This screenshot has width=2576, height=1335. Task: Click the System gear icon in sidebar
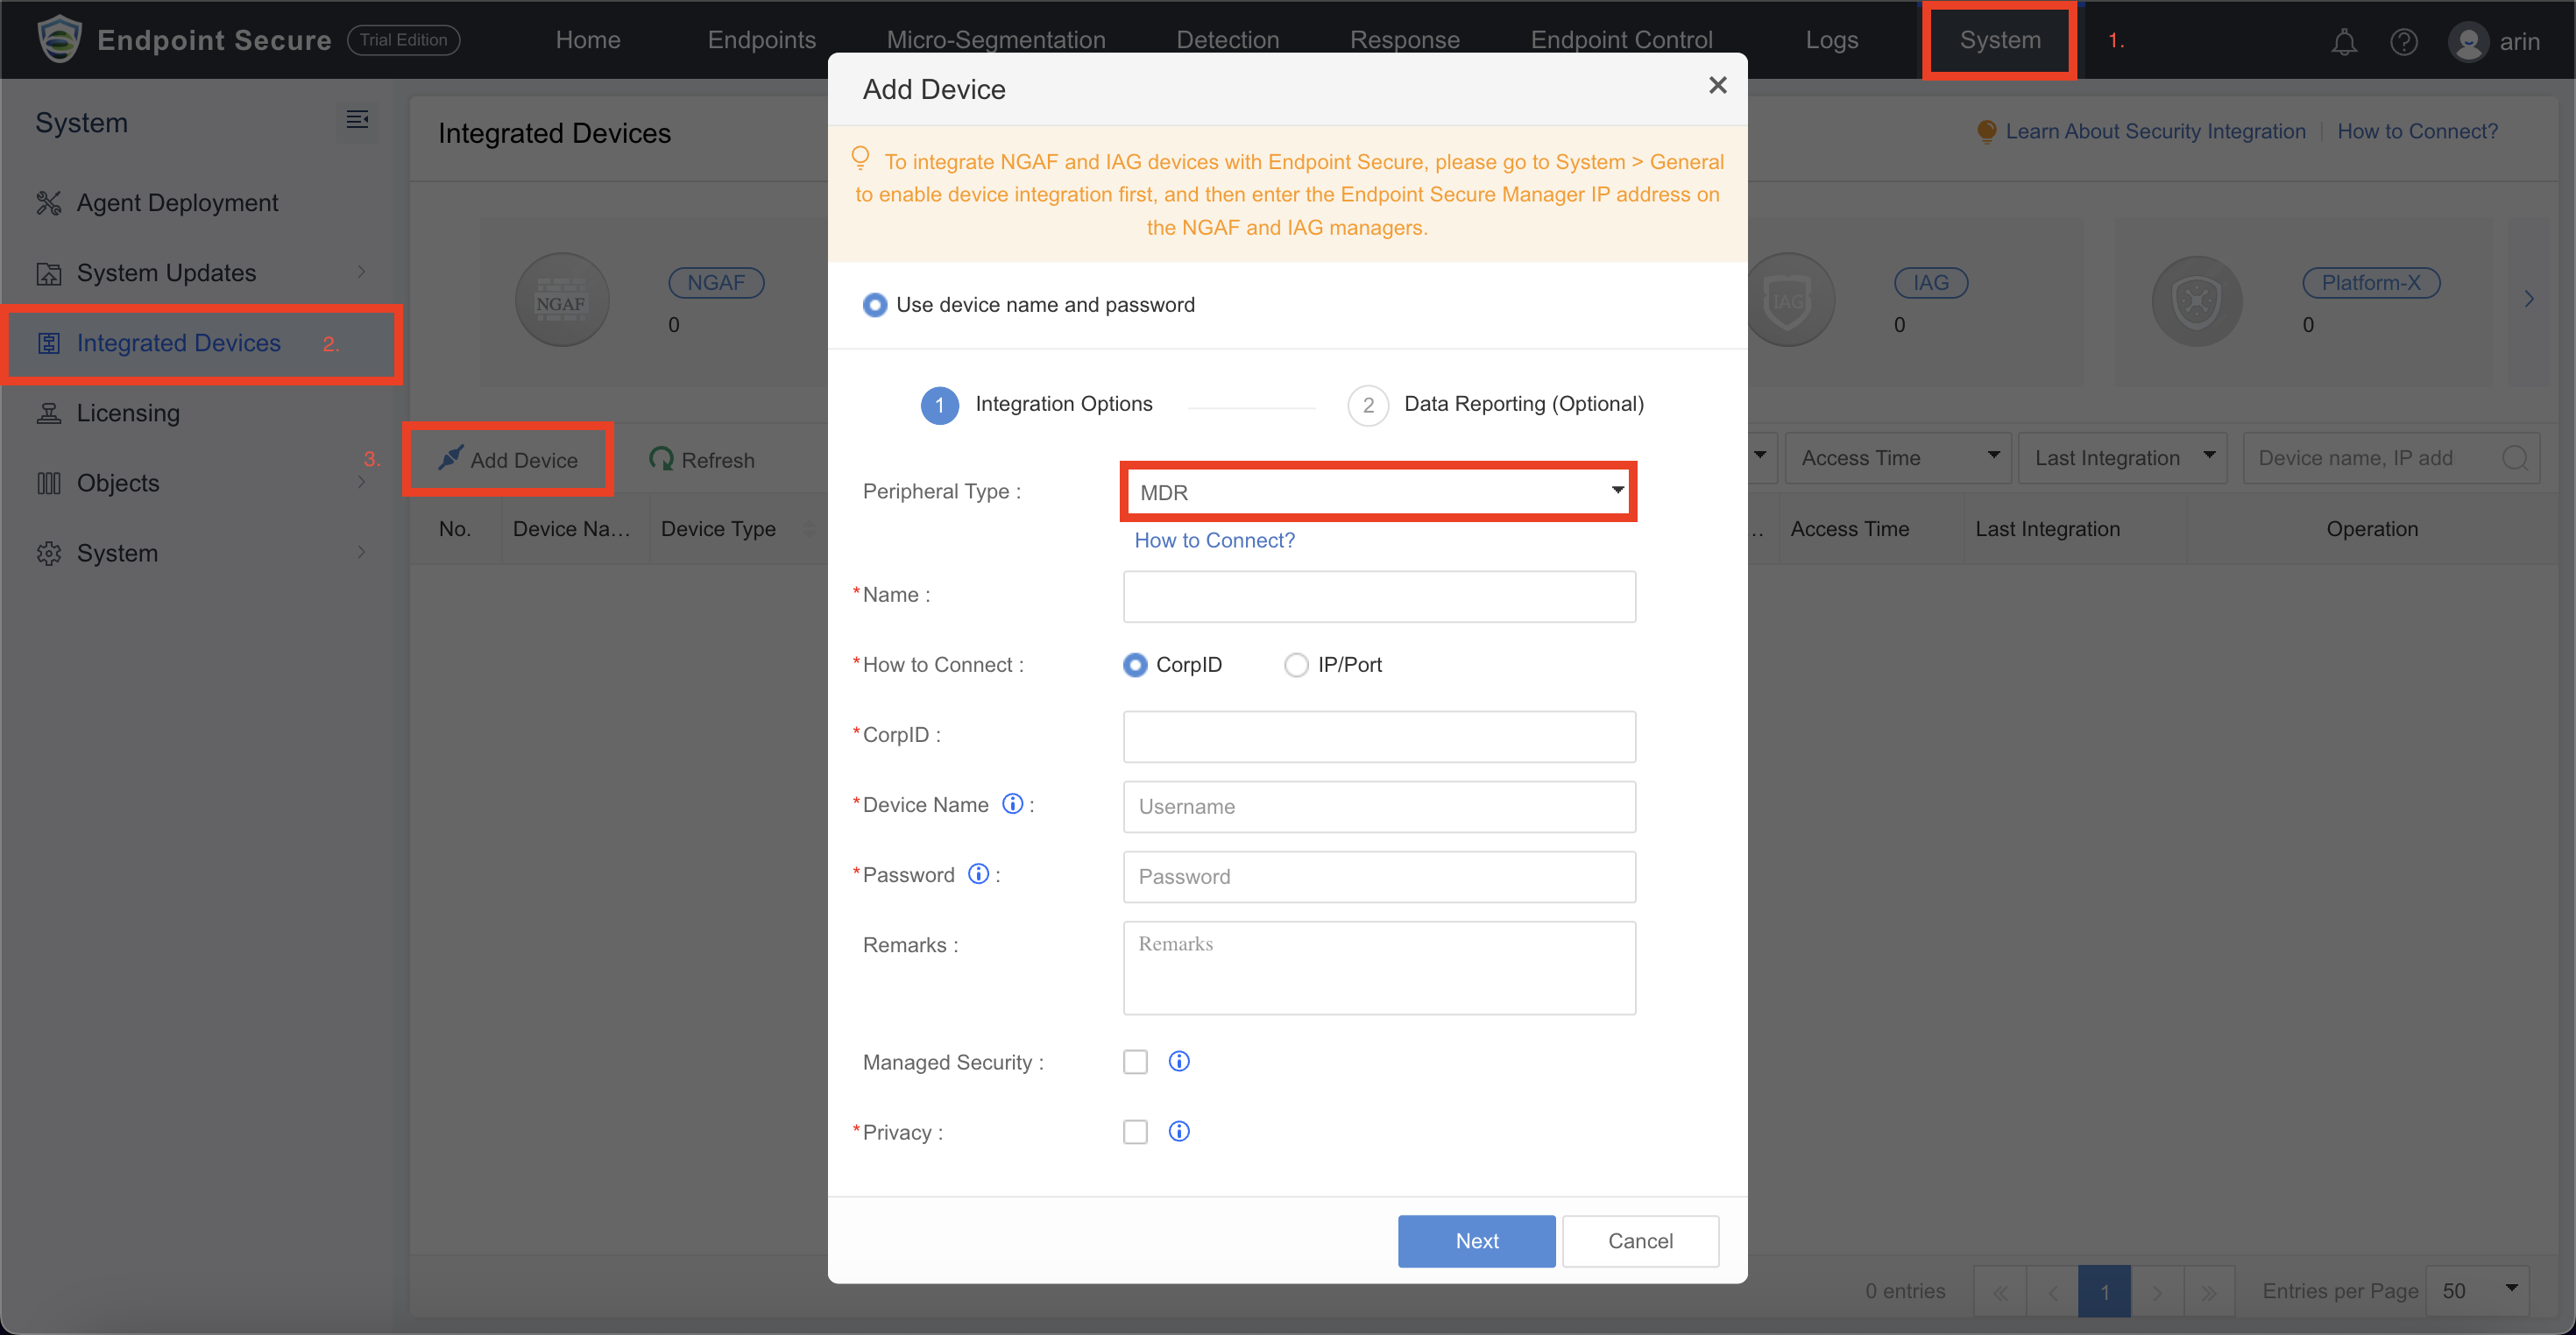click(x=48, y=553)
